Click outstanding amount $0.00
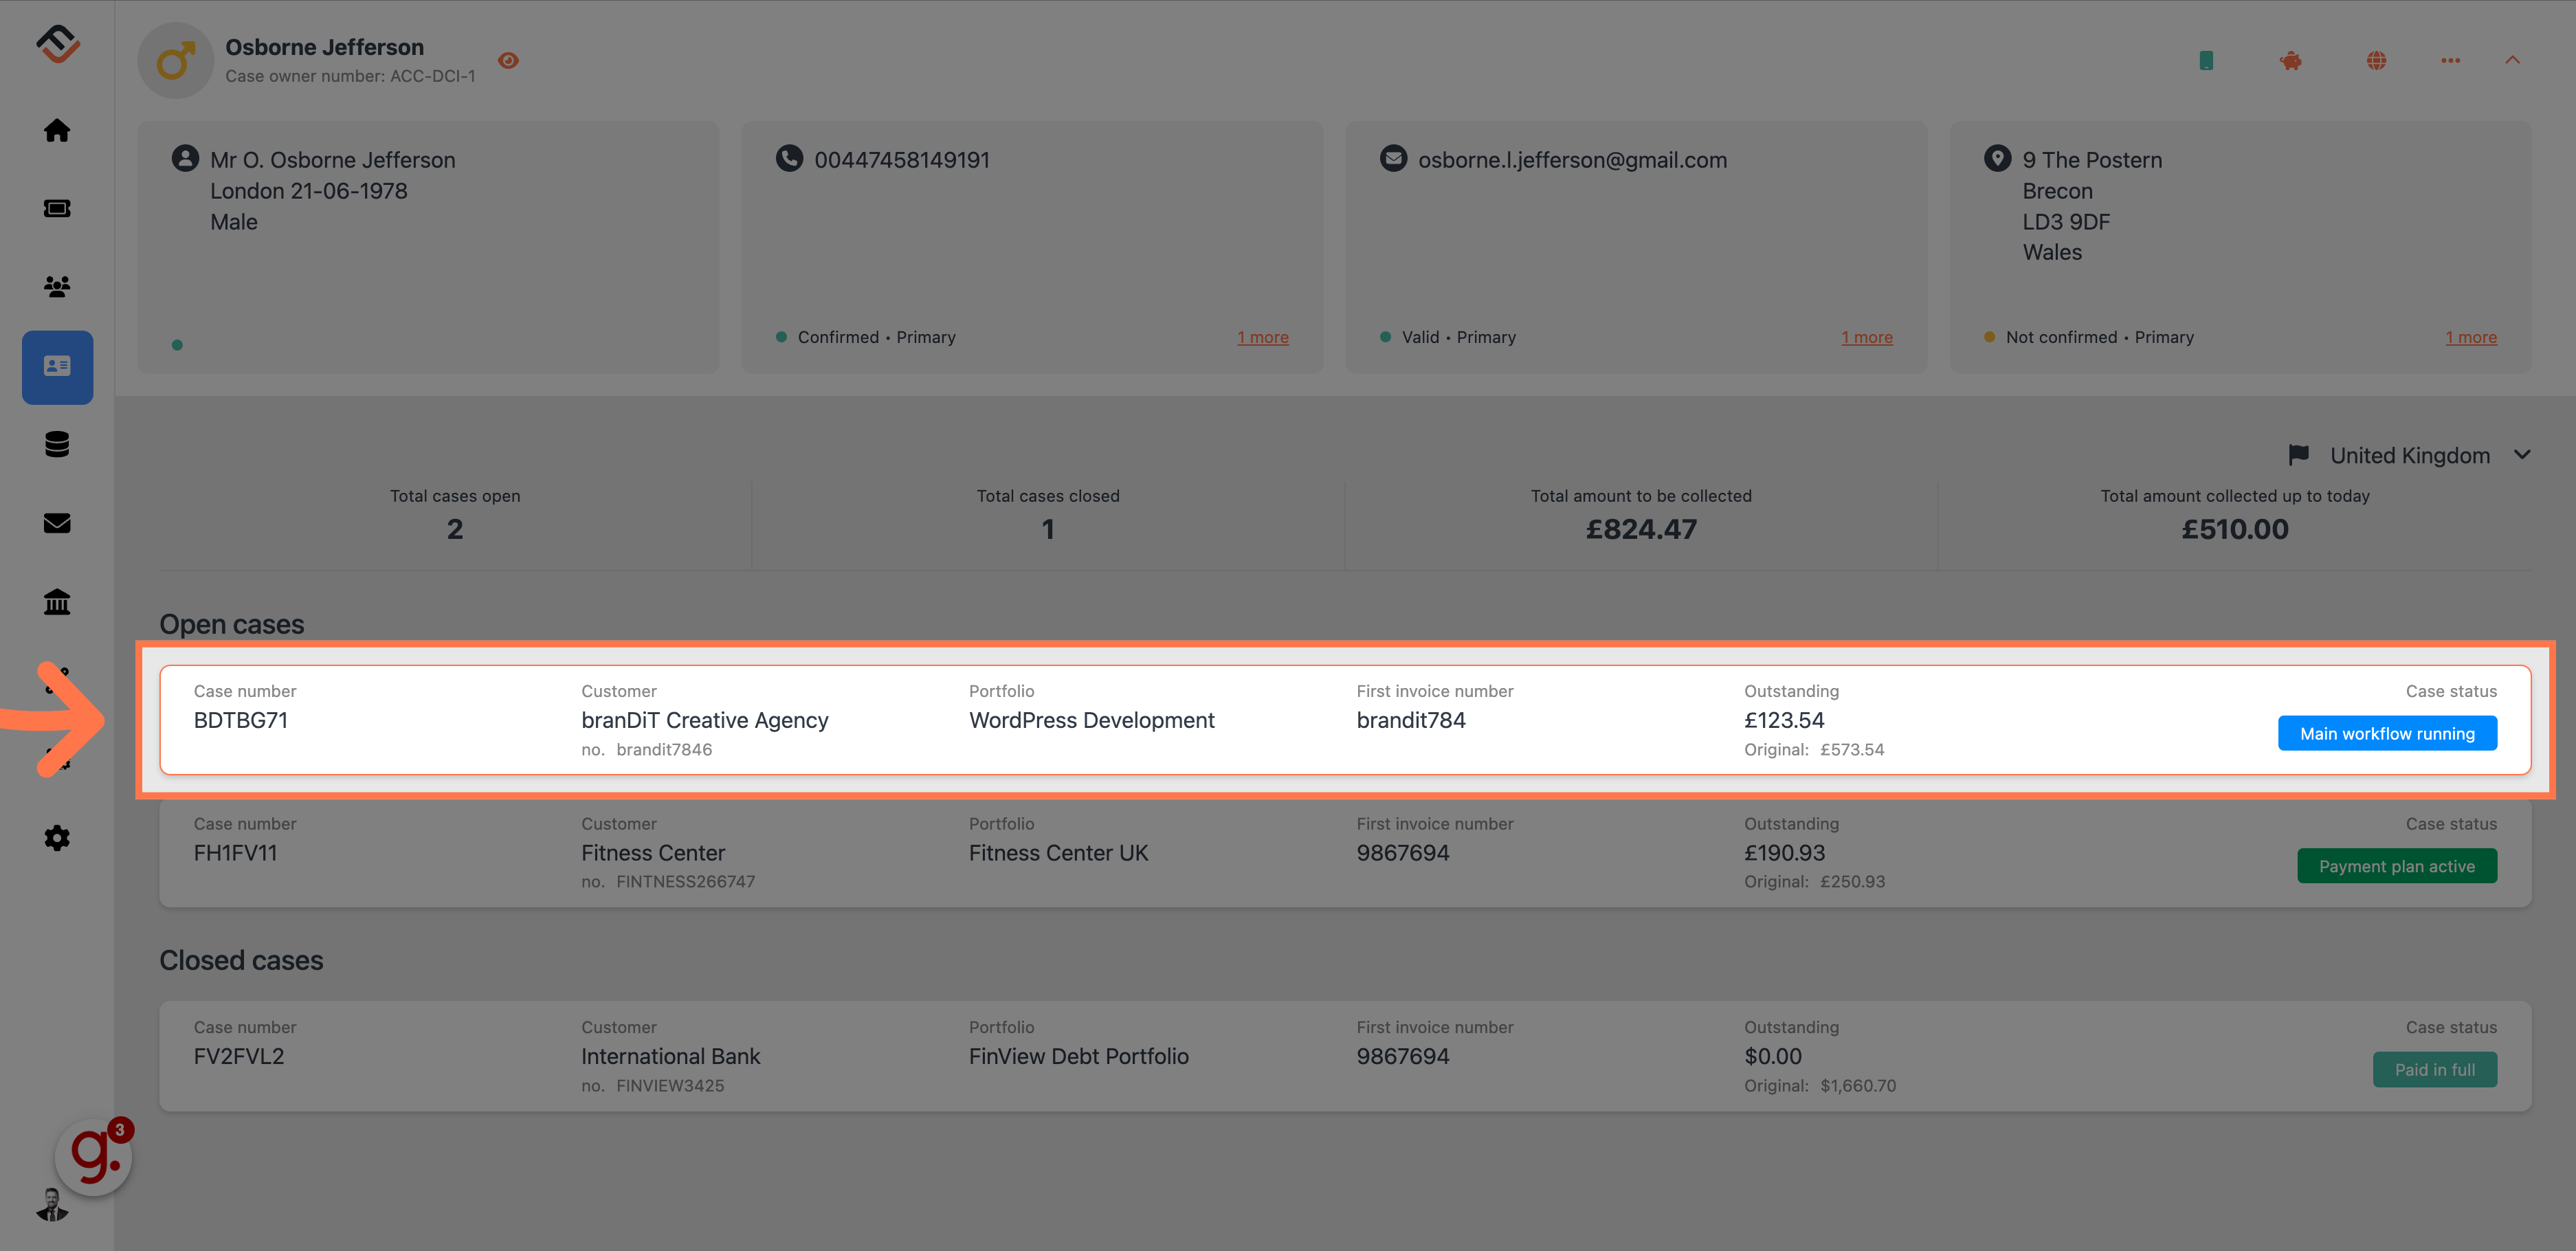 click(1773, 1056)
